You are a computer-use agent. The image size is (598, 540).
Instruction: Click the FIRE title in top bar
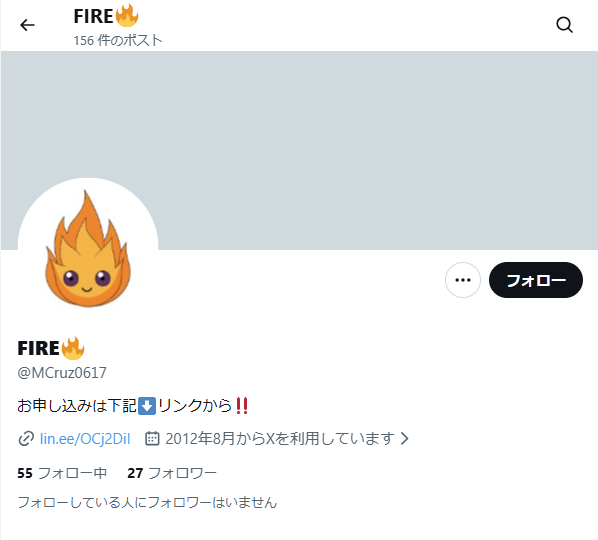click(x=93, y=16)
